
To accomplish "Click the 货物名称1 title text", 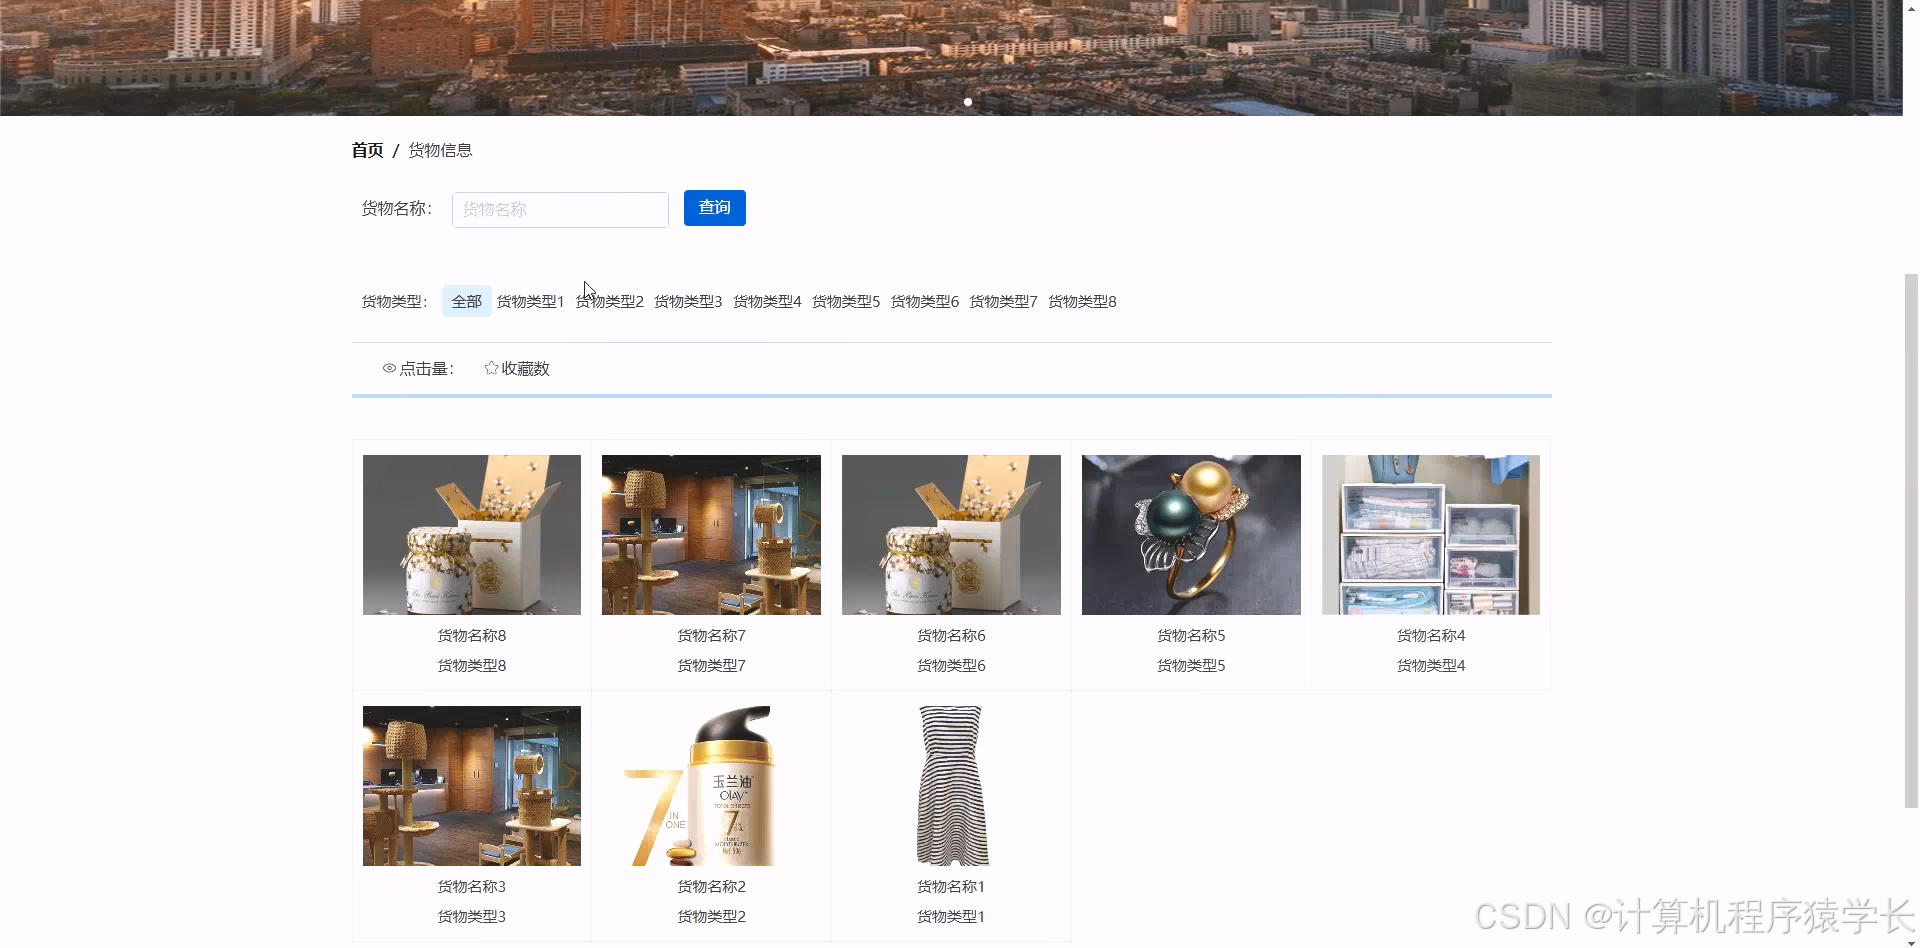I will (951, 887).
